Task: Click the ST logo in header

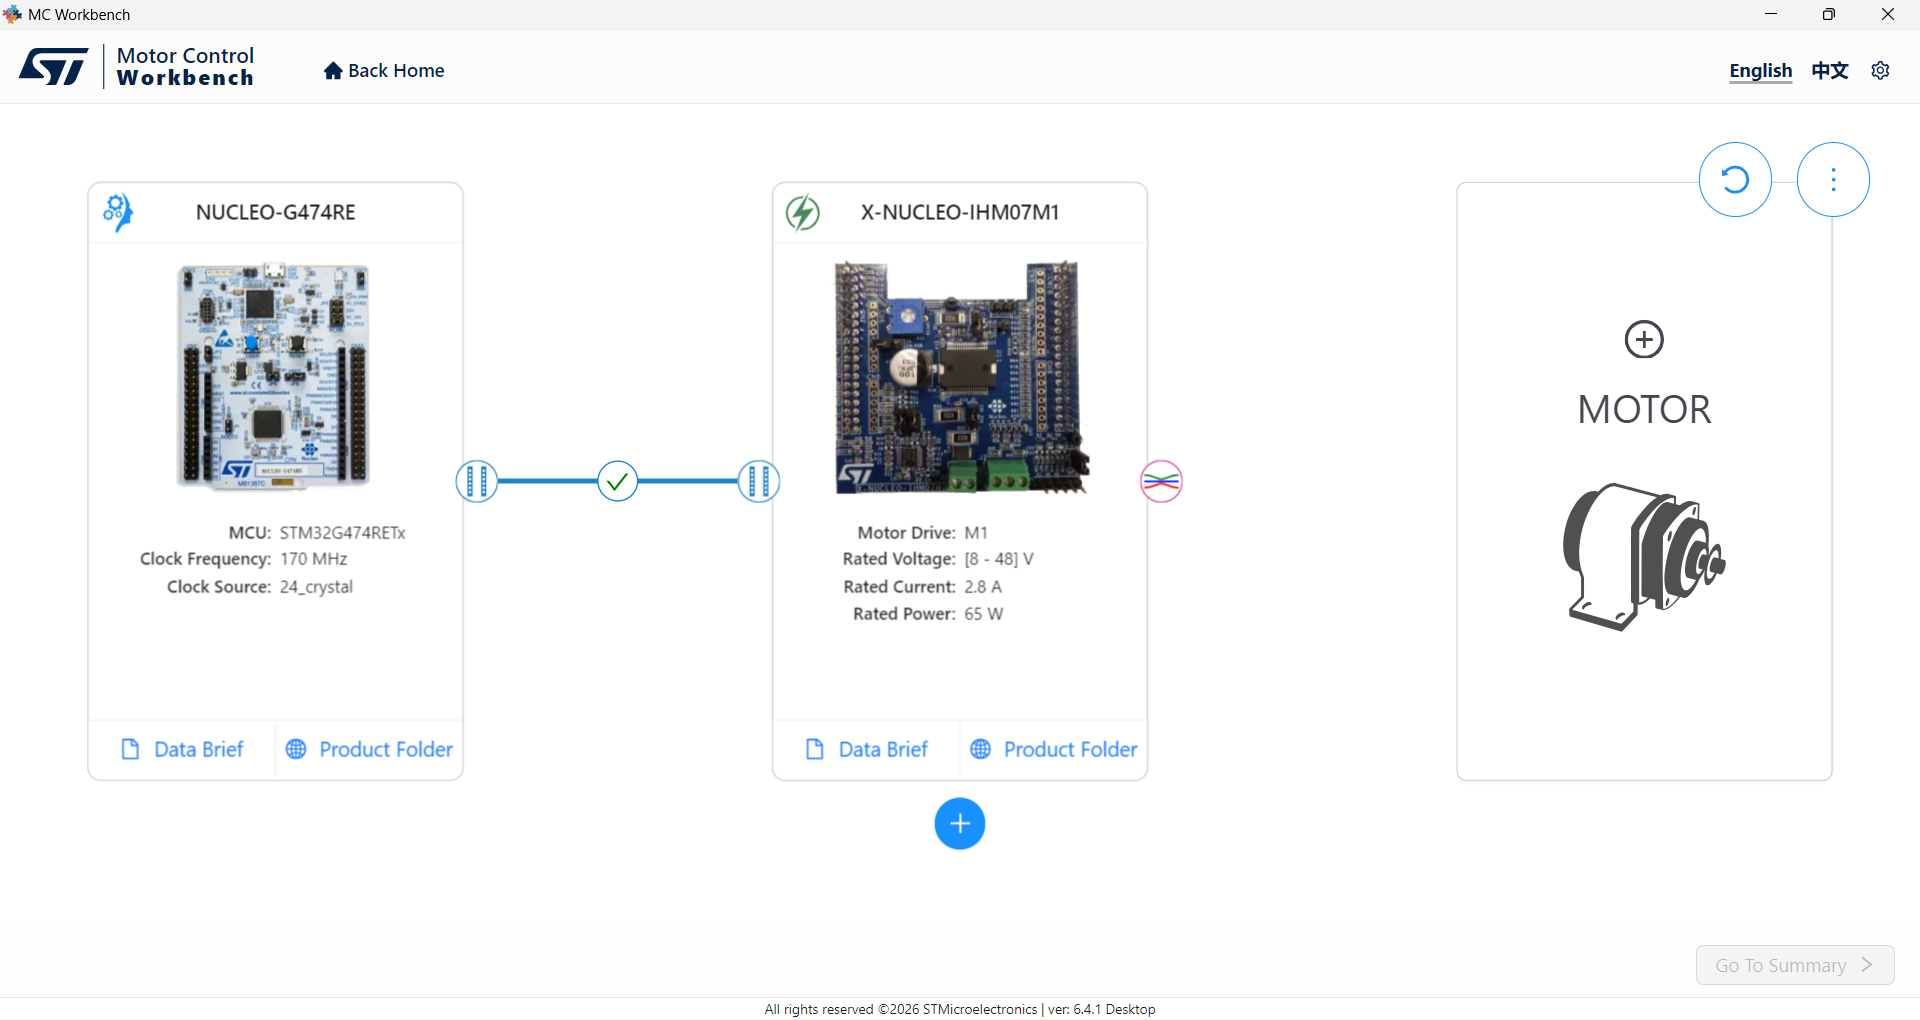Action: point(54,67)
